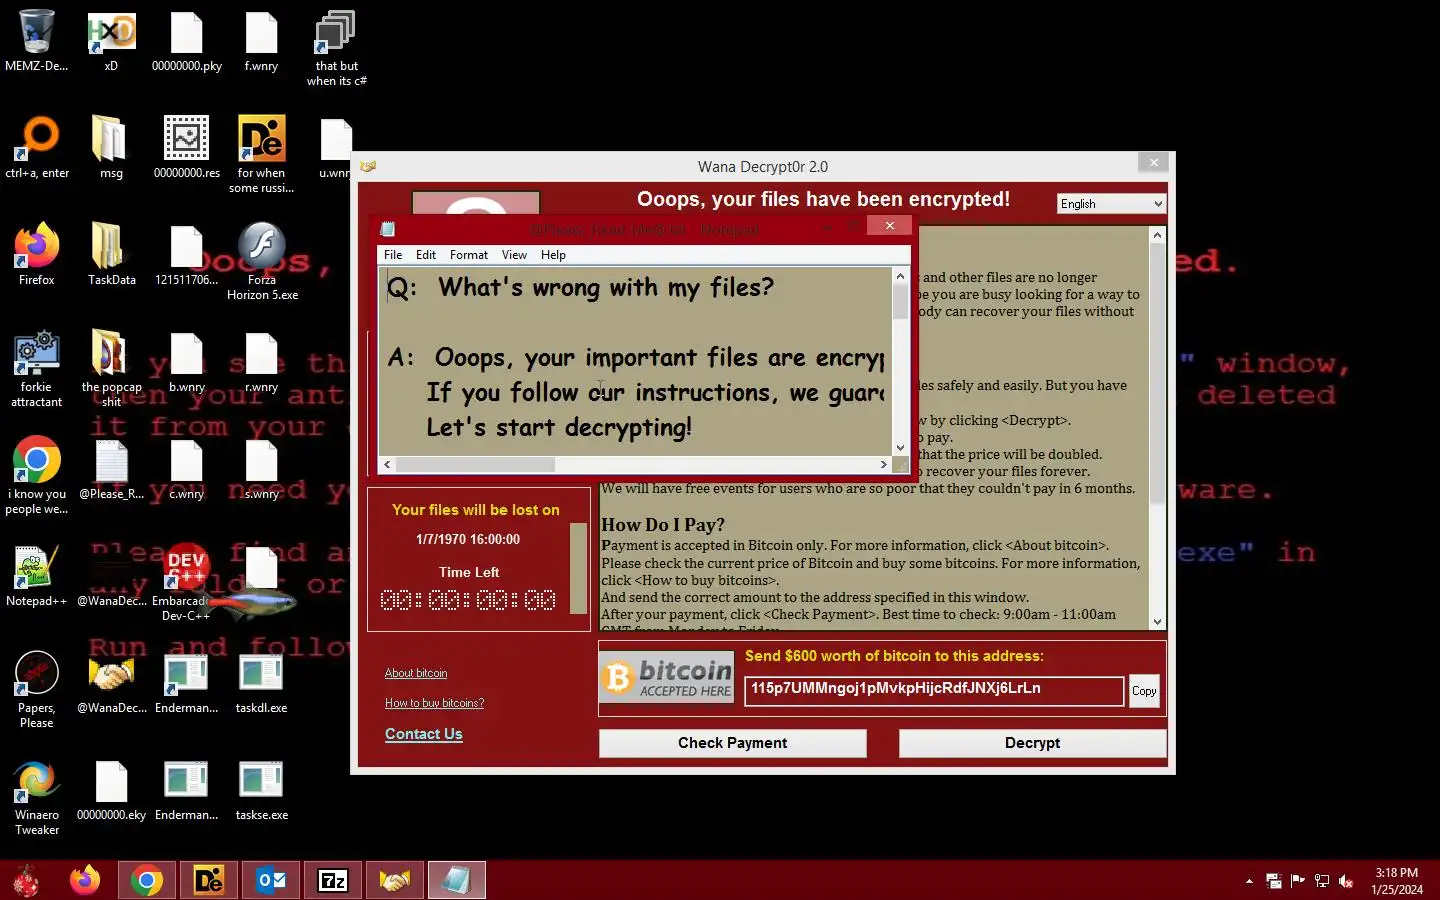
Task: Open Notepad's Help menu
Action: (x=553, y=255)
